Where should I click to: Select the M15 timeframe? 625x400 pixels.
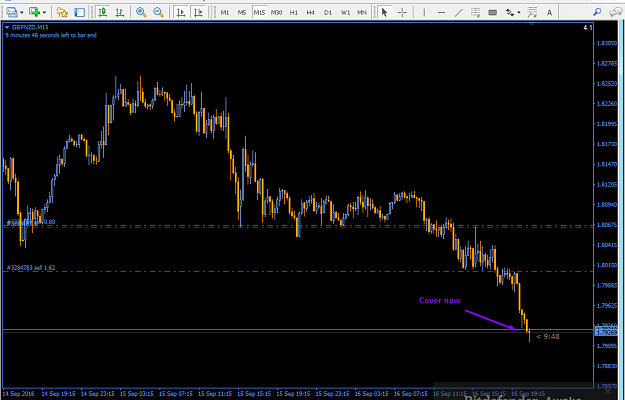point(259,13)
